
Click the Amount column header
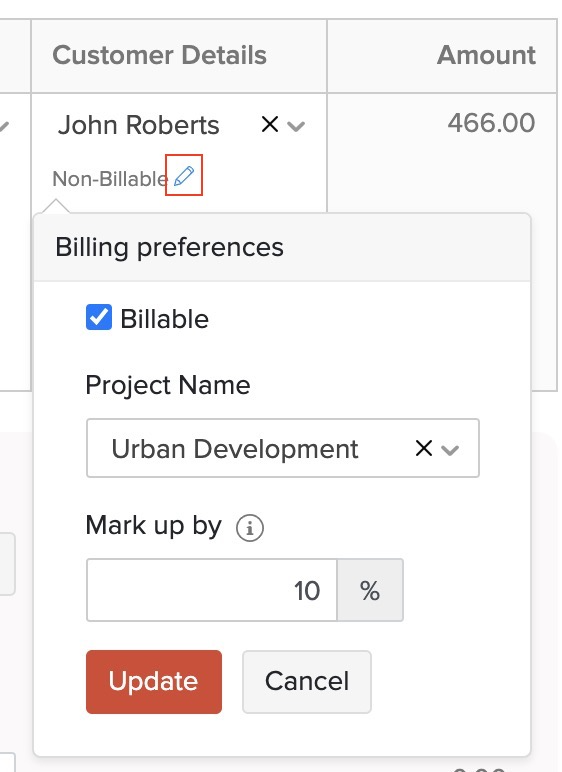[486, 55]
